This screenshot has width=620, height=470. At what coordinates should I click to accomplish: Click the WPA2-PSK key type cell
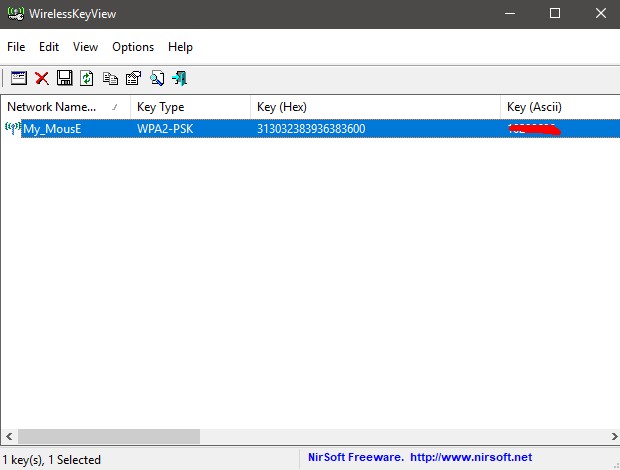point(165,128)
